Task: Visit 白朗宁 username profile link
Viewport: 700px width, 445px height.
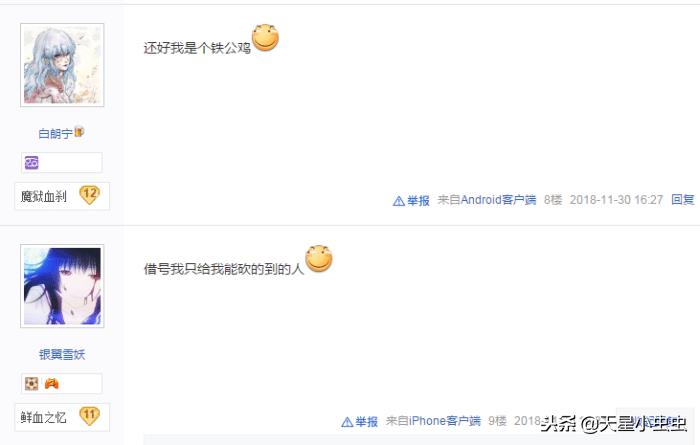Action: (55, 133)
